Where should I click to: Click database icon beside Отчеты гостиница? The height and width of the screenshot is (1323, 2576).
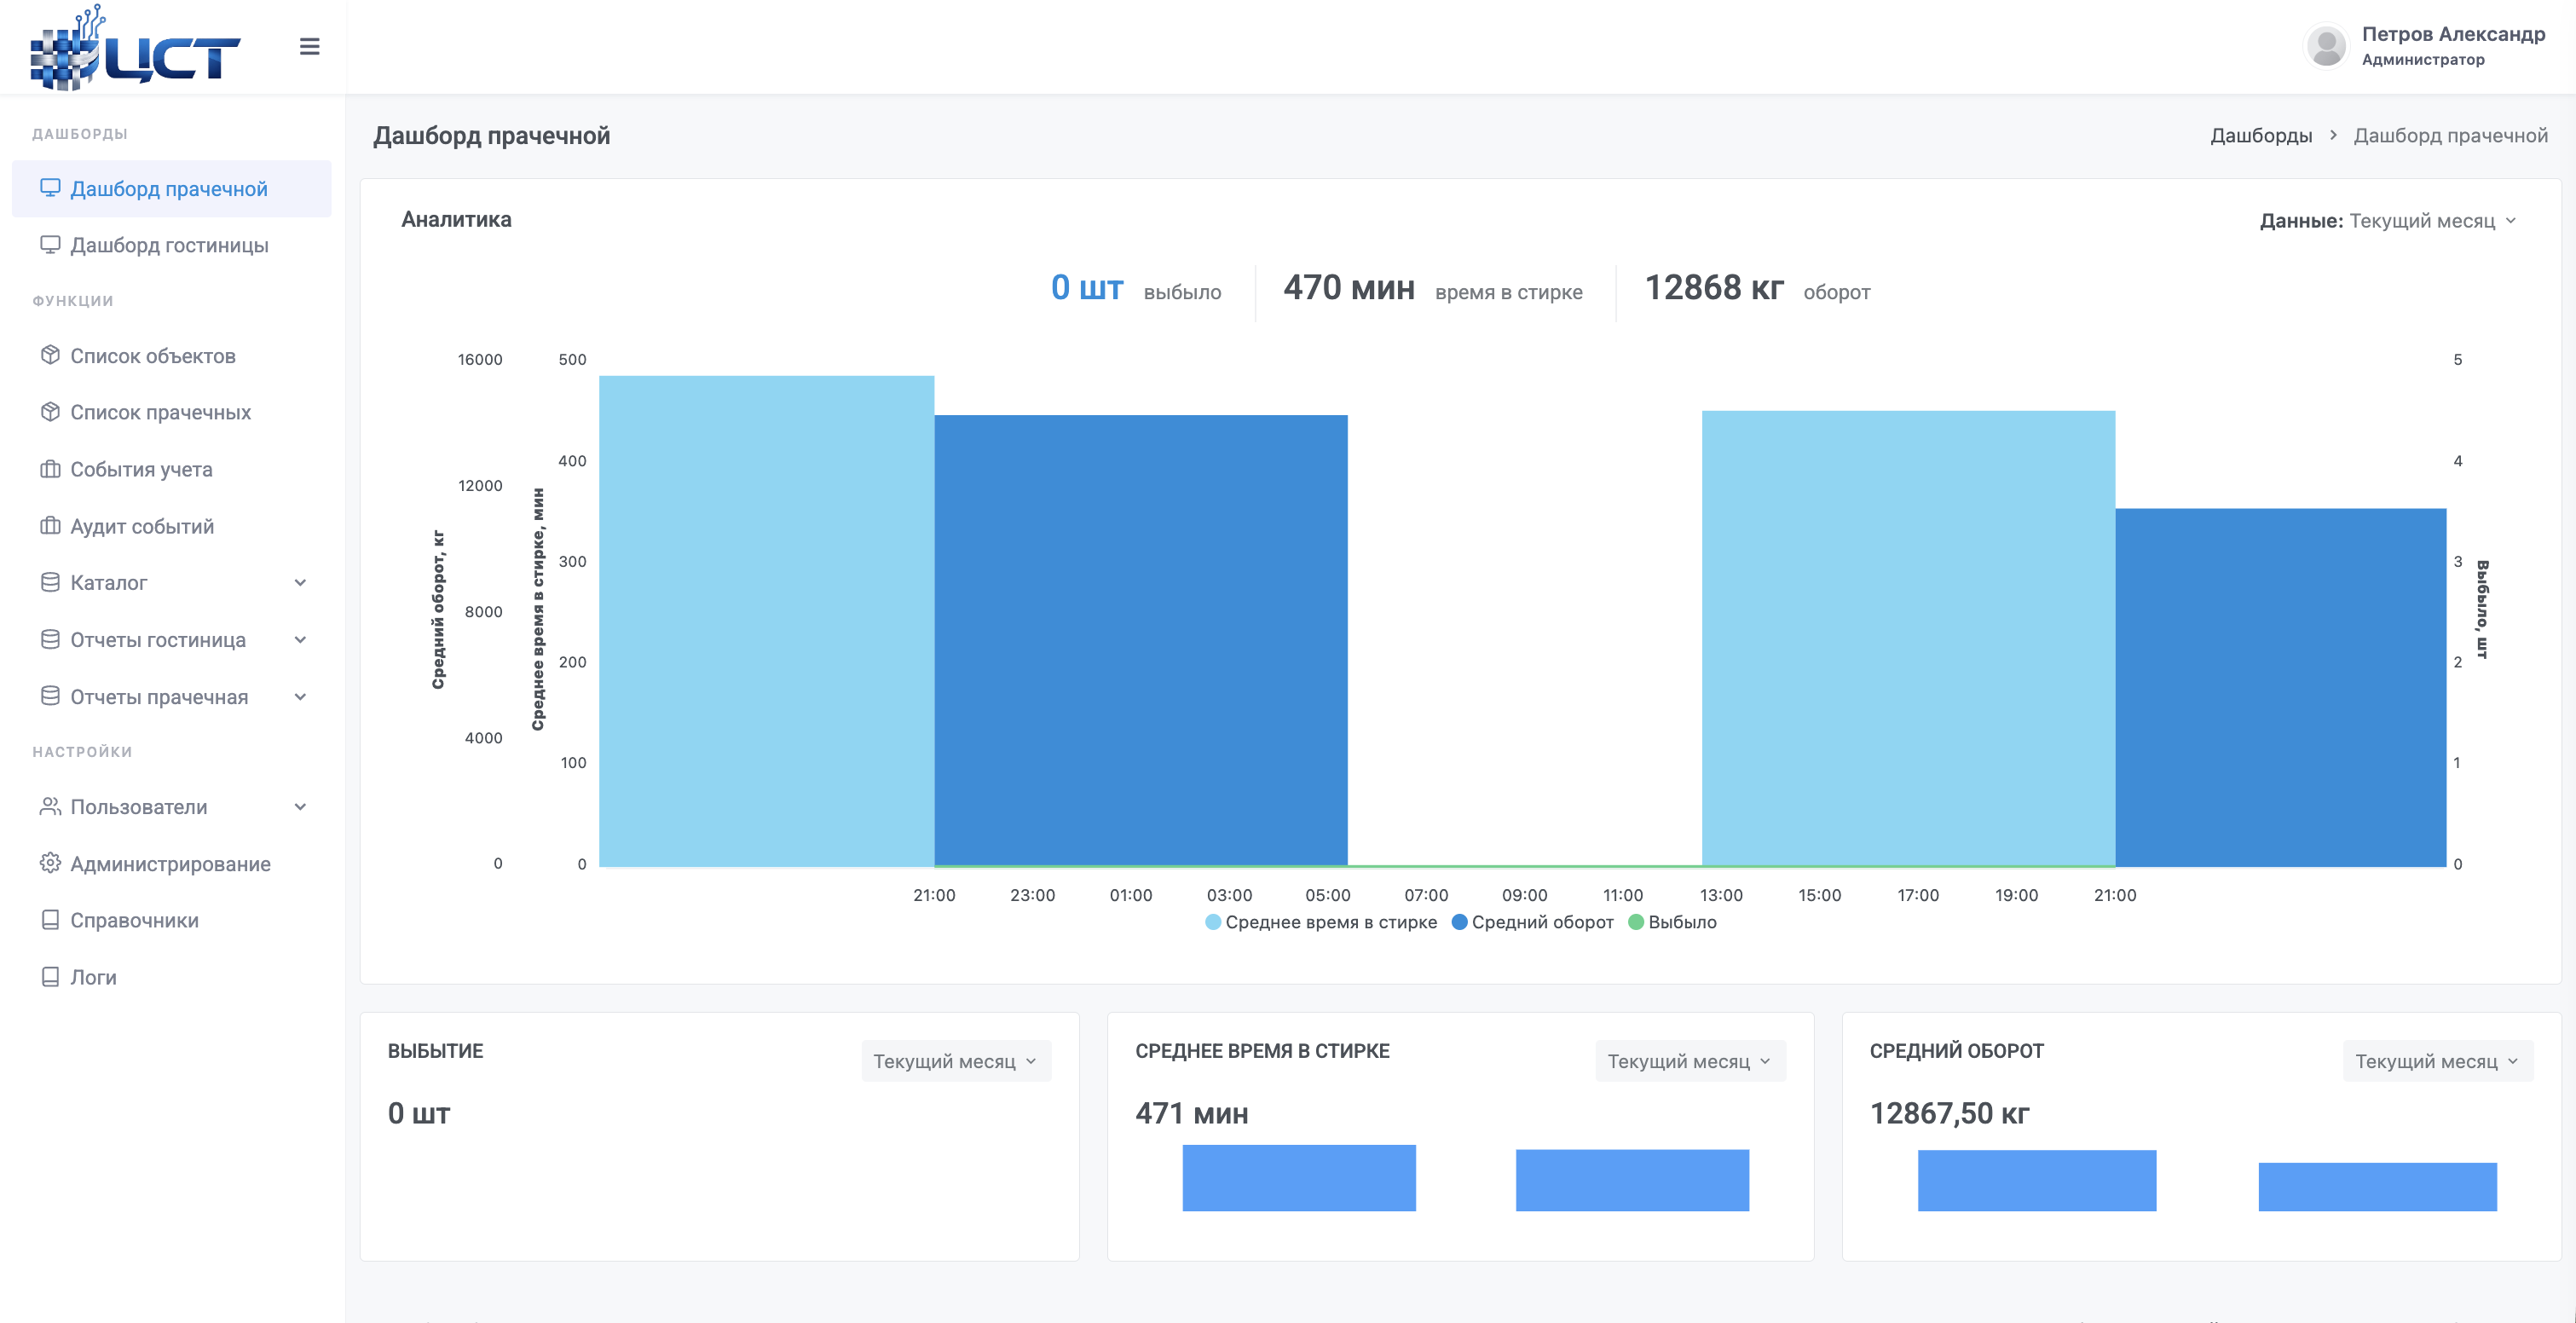[50, 639]
